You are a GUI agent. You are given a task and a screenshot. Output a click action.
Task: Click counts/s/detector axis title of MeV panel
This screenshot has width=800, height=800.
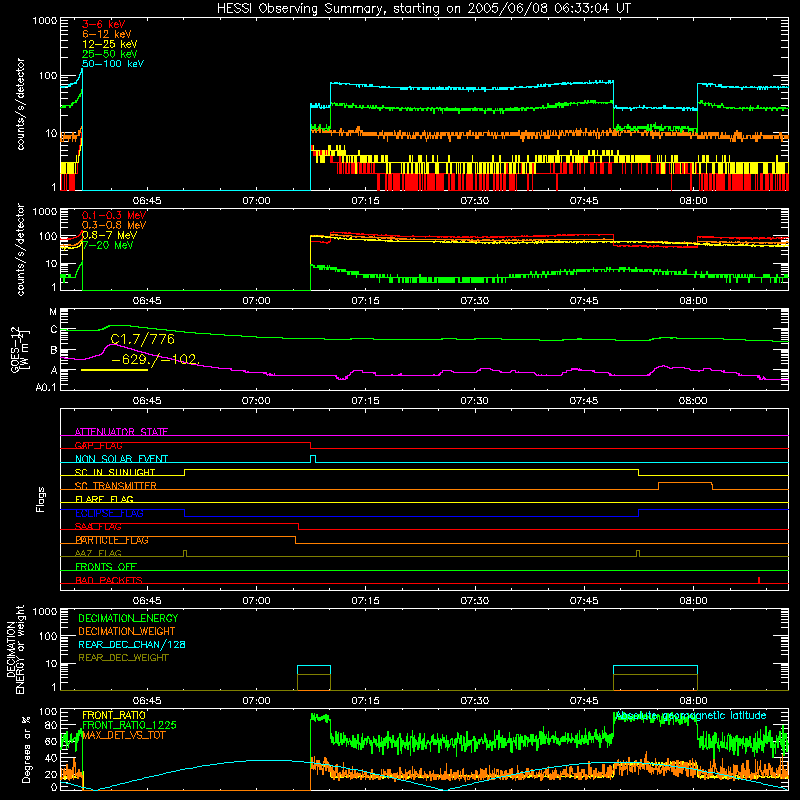(20, 249)
